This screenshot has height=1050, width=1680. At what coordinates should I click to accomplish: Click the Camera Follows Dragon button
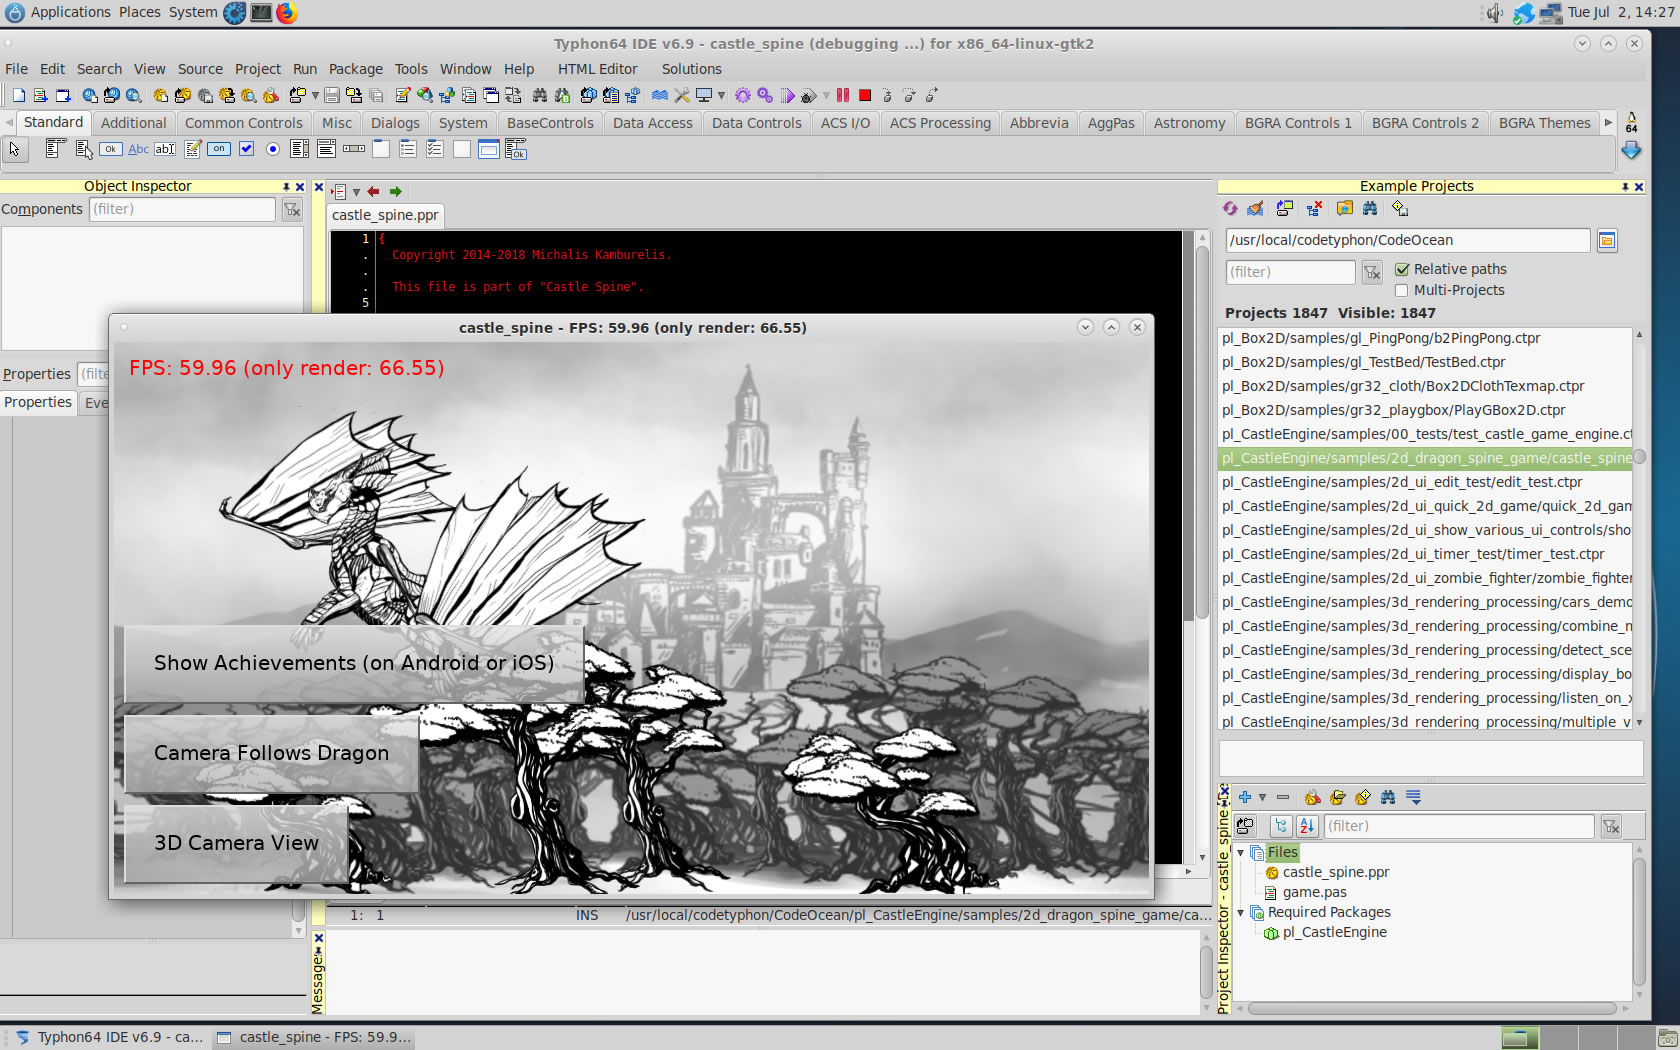pyautogui.click(x=271, y=753)
